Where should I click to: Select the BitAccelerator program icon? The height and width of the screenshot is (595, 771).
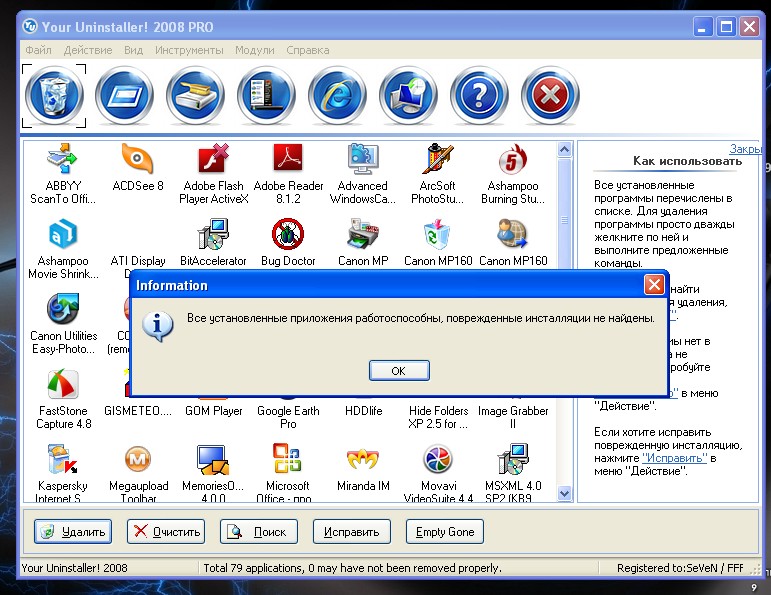click(213, 234)
